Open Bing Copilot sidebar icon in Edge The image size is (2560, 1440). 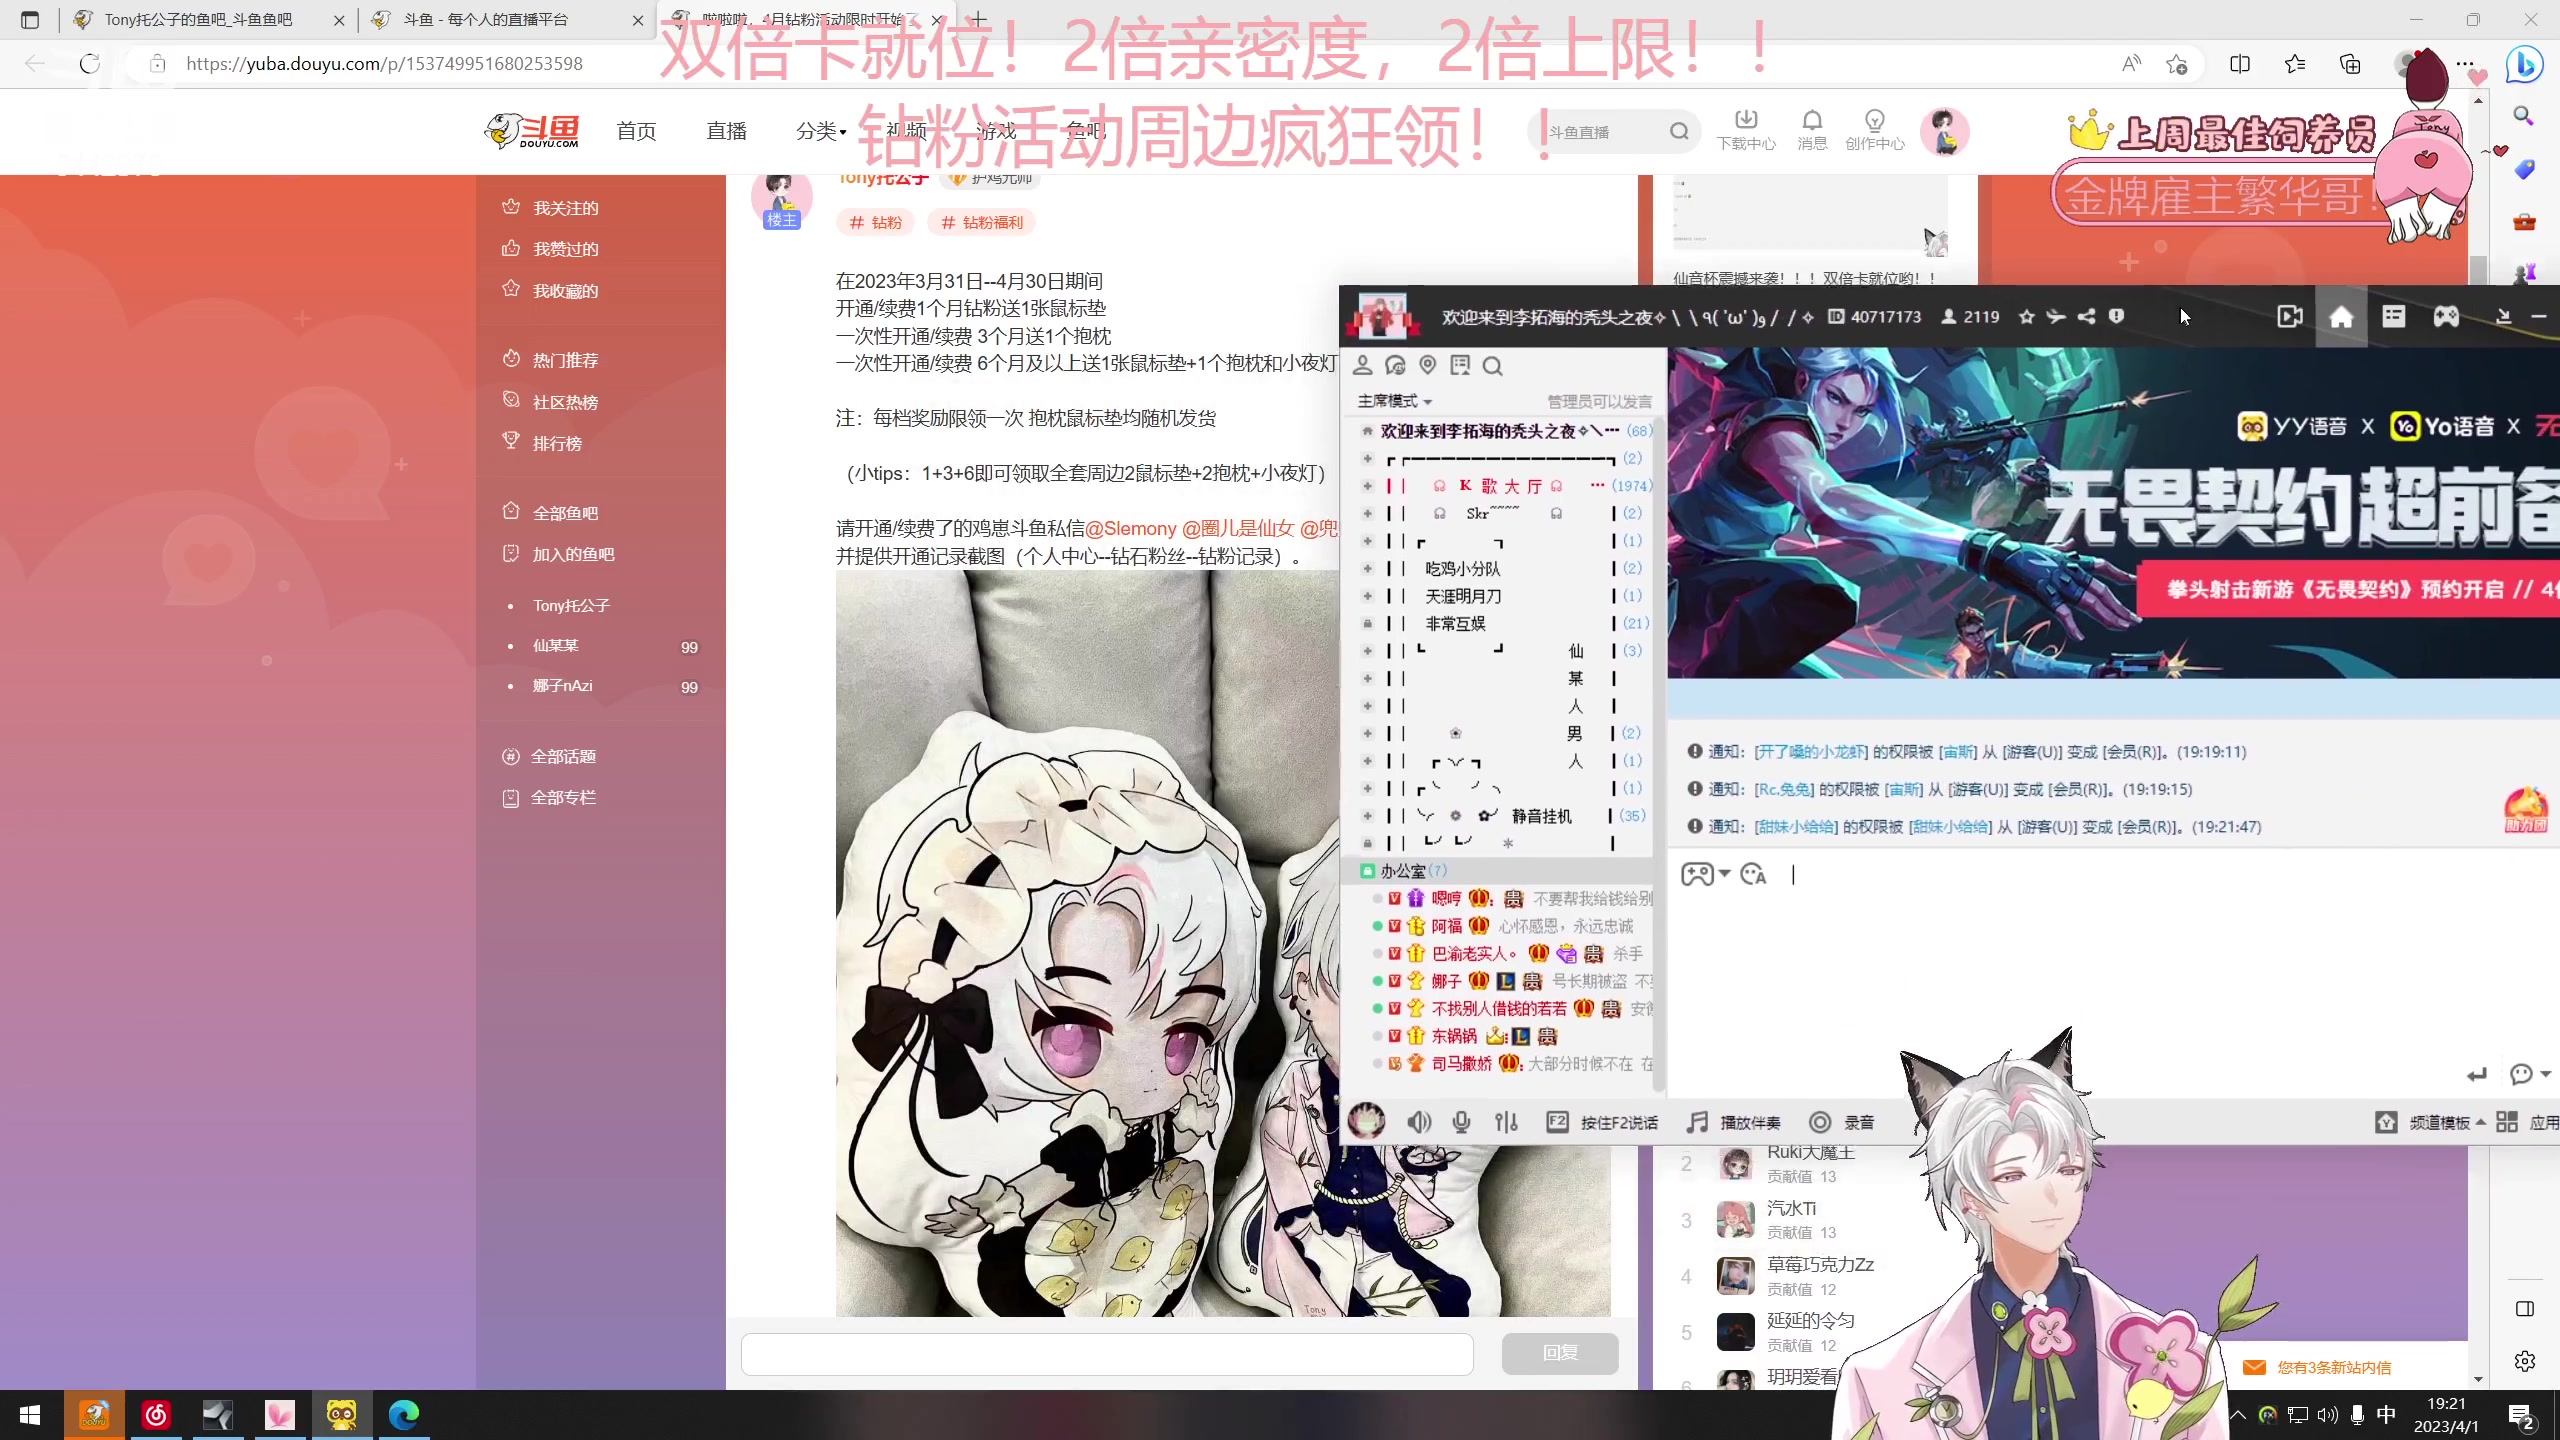click(x=2525, y=65)
